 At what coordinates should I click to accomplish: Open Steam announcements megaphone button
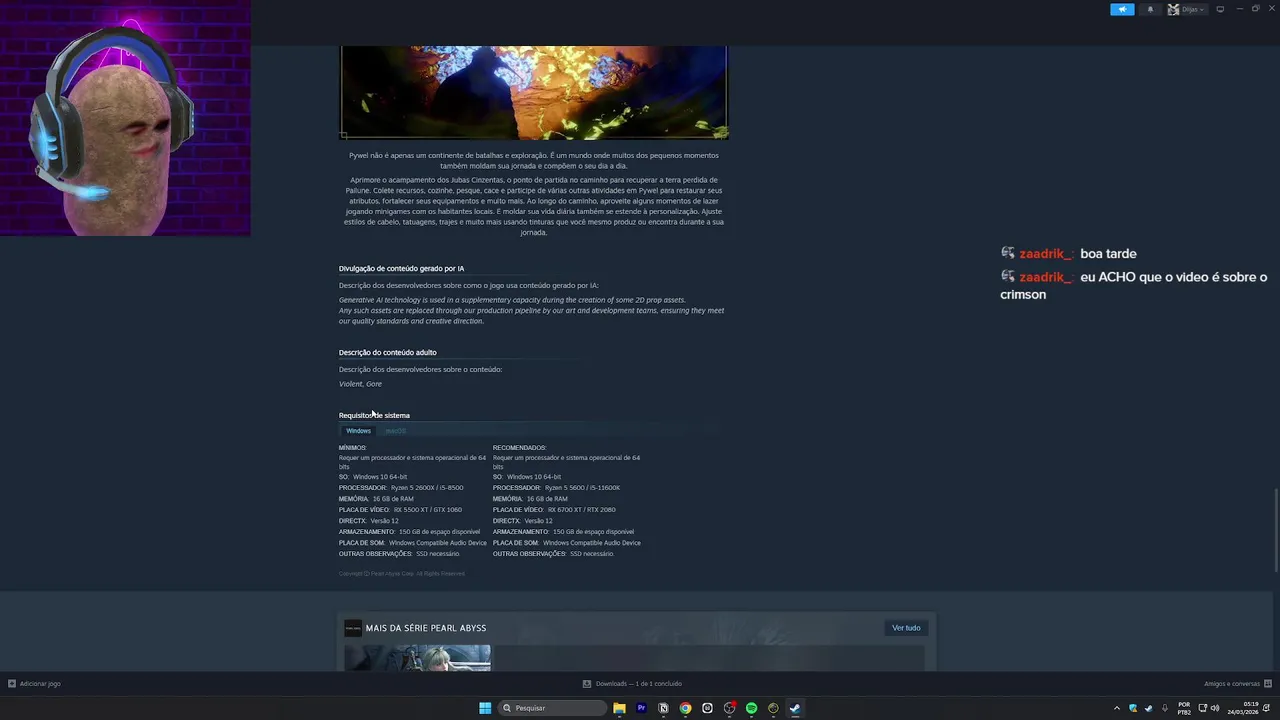pyautogui.click(x=1122, y=9)
